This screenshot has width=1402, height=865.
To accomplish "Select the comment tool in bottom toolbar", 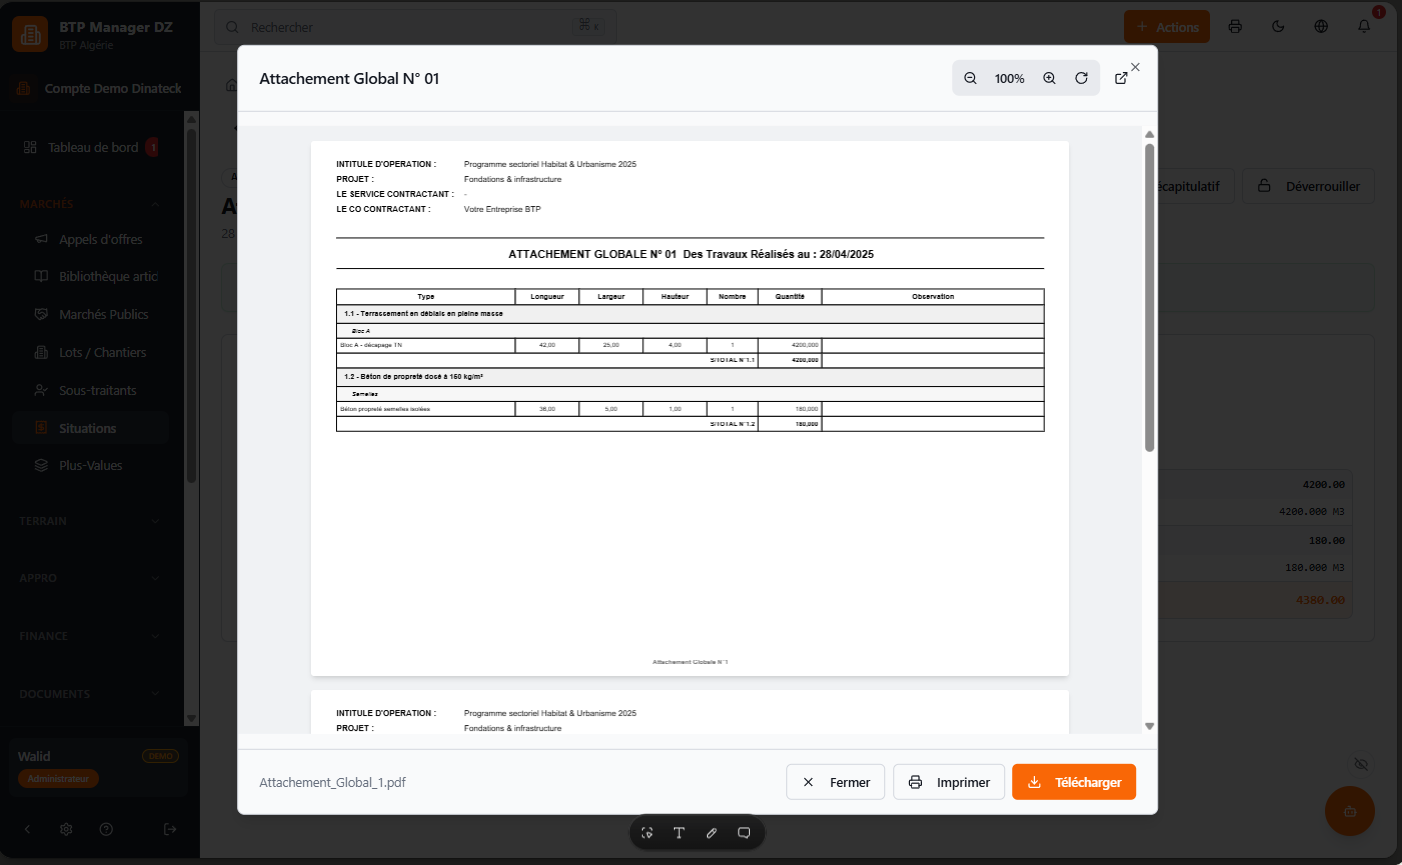I will [x=744, y=833].
